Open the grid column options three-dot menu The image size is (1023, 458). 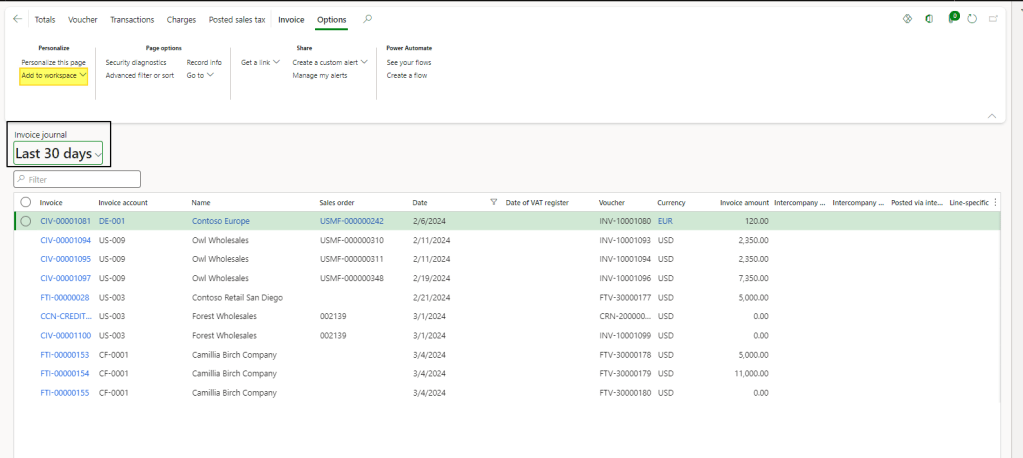(994, 202)
